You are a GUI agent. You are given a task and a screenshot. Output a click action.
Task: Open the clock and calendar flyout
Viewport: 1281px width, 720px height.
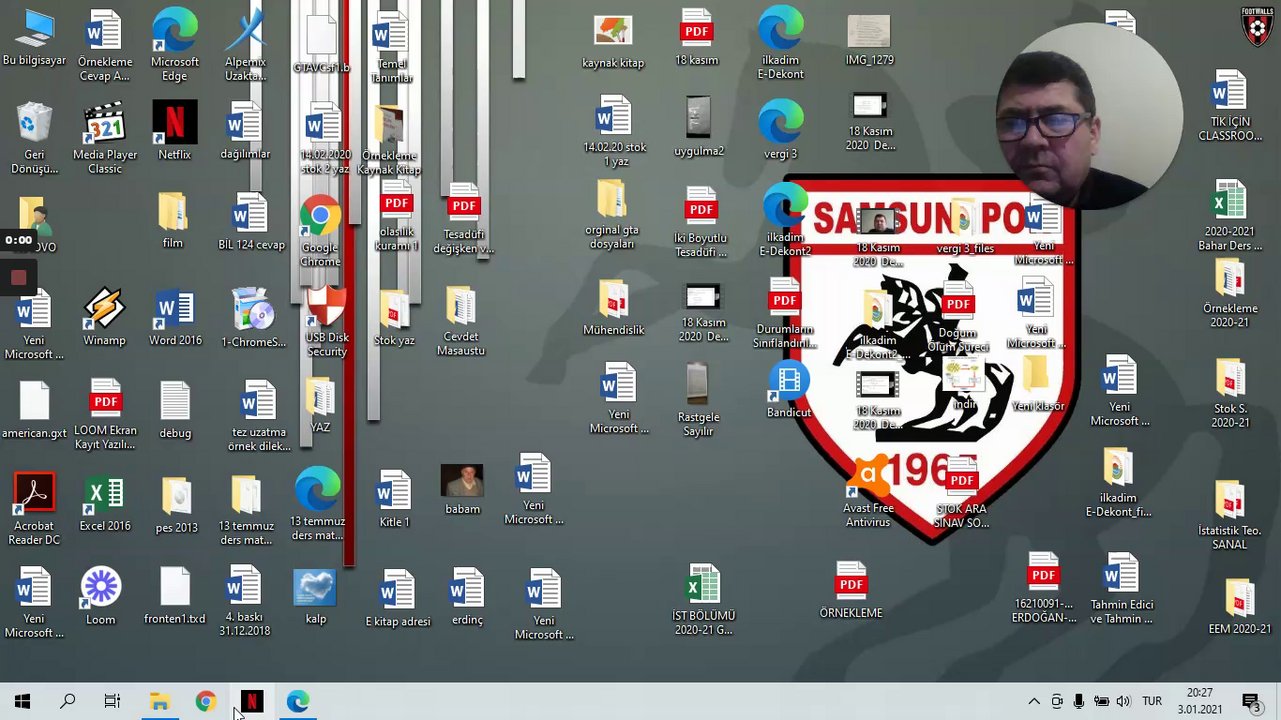pos(1200,701)
